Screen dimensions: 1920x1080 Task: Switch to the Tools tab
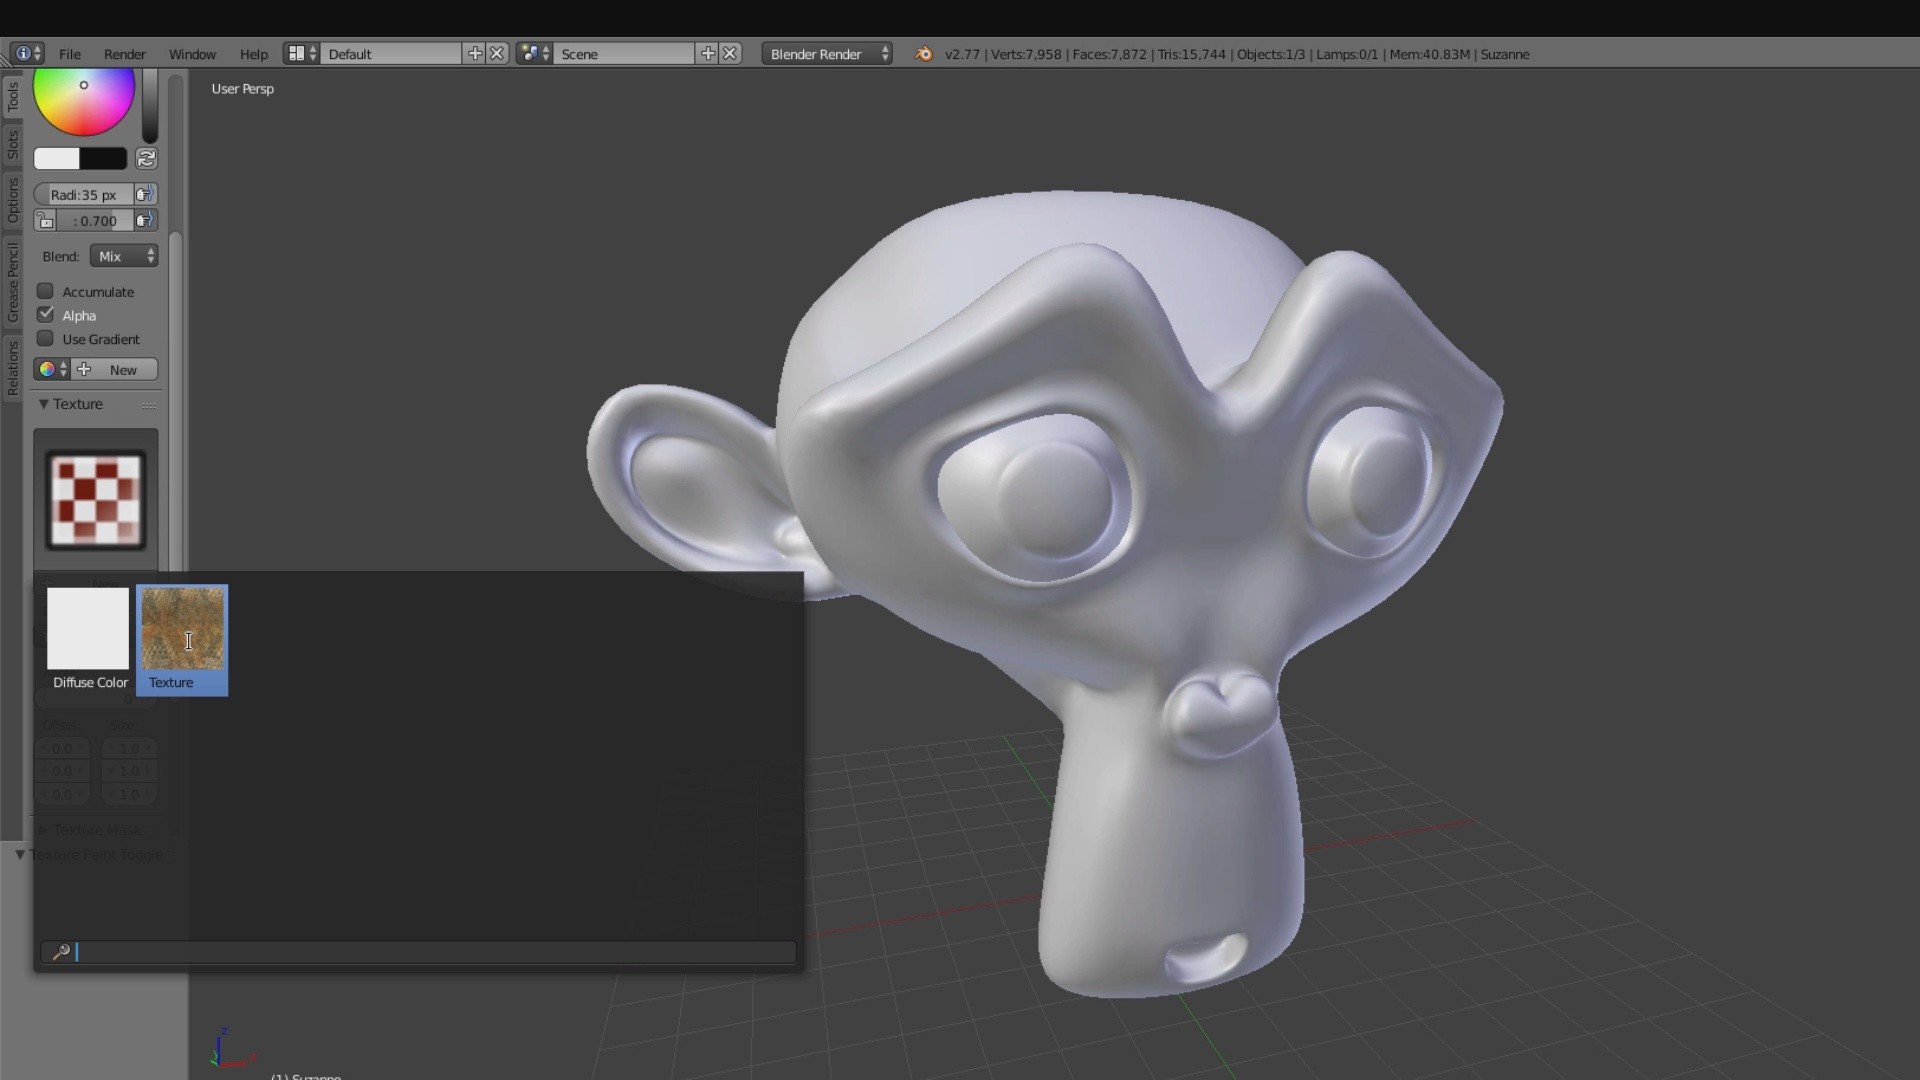pyautogui.click(x=13, y=96)
